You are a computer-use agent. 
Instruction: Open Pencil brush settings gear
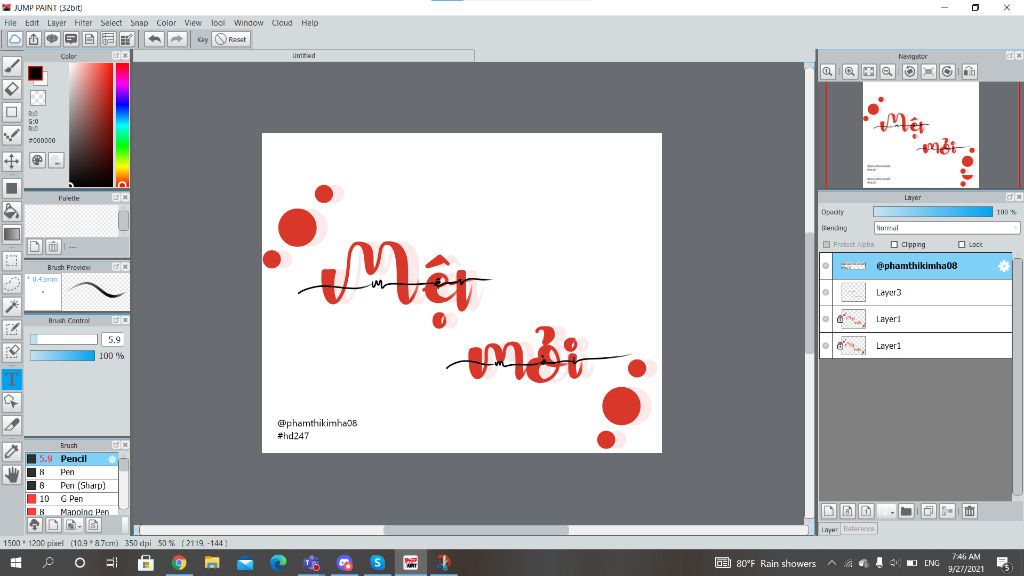pyautogui.click(x=112, y=459)
